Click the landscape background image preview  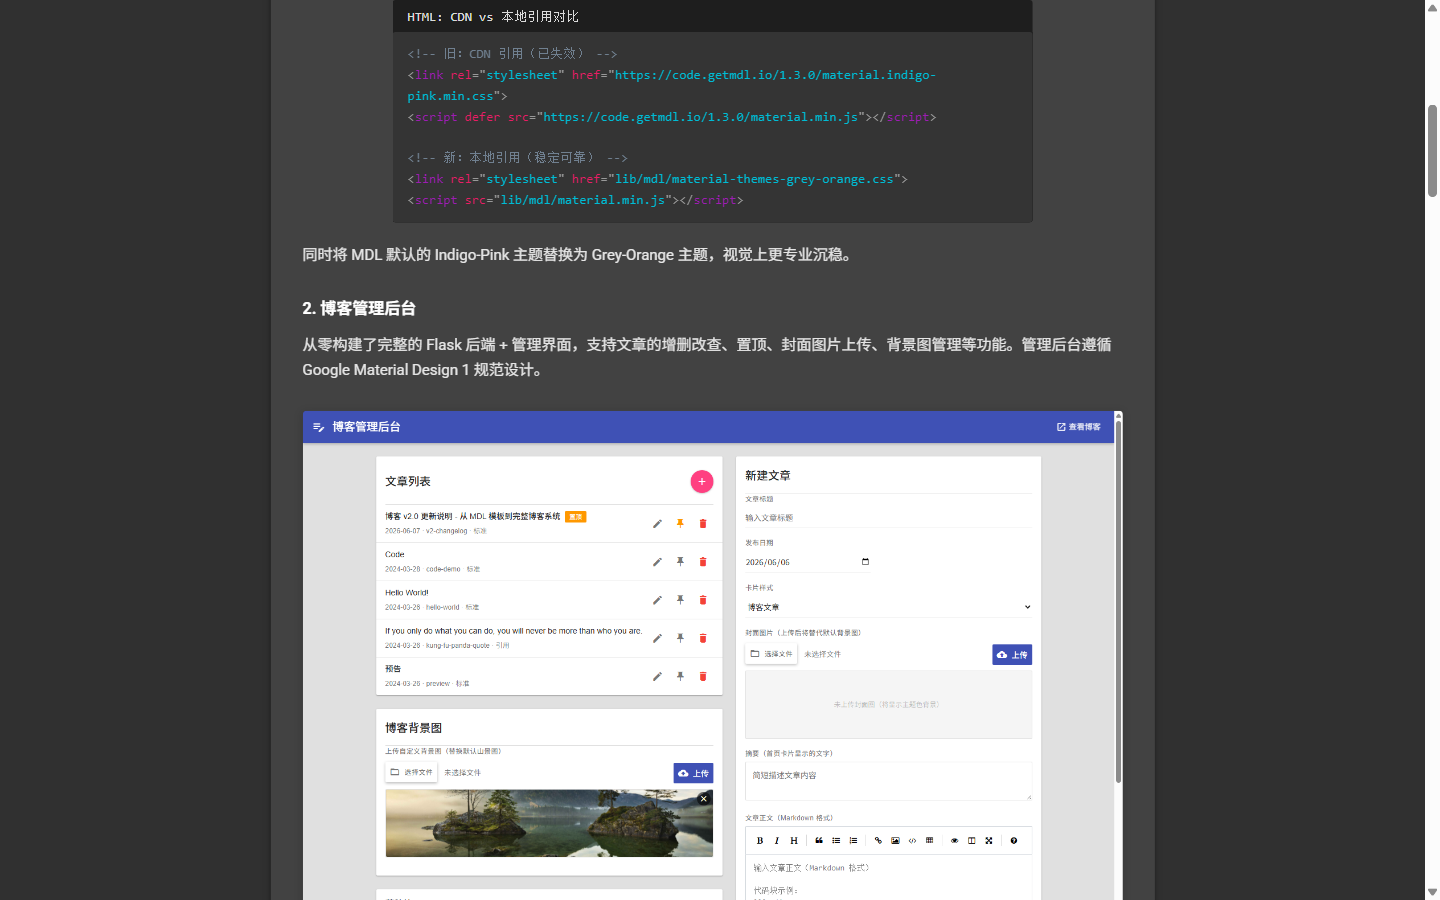click(x=549, y=824)
